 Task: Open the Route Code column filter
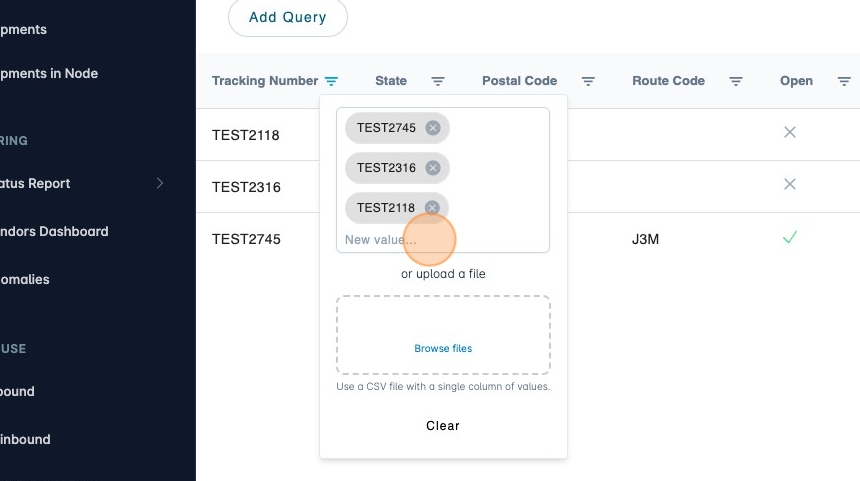click(x=736, y=81)
